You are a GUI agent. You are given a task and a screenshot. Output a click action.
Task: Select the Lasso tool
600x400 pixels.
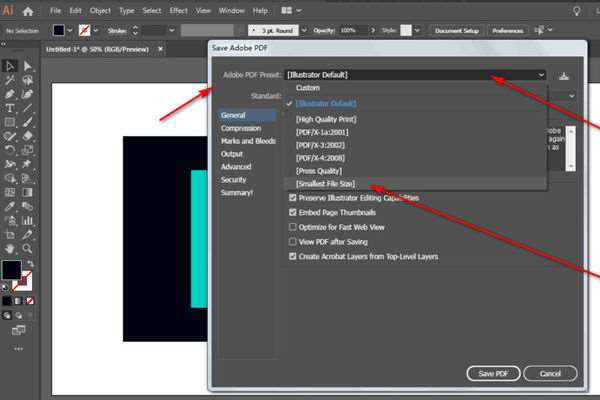click(27, 80)
